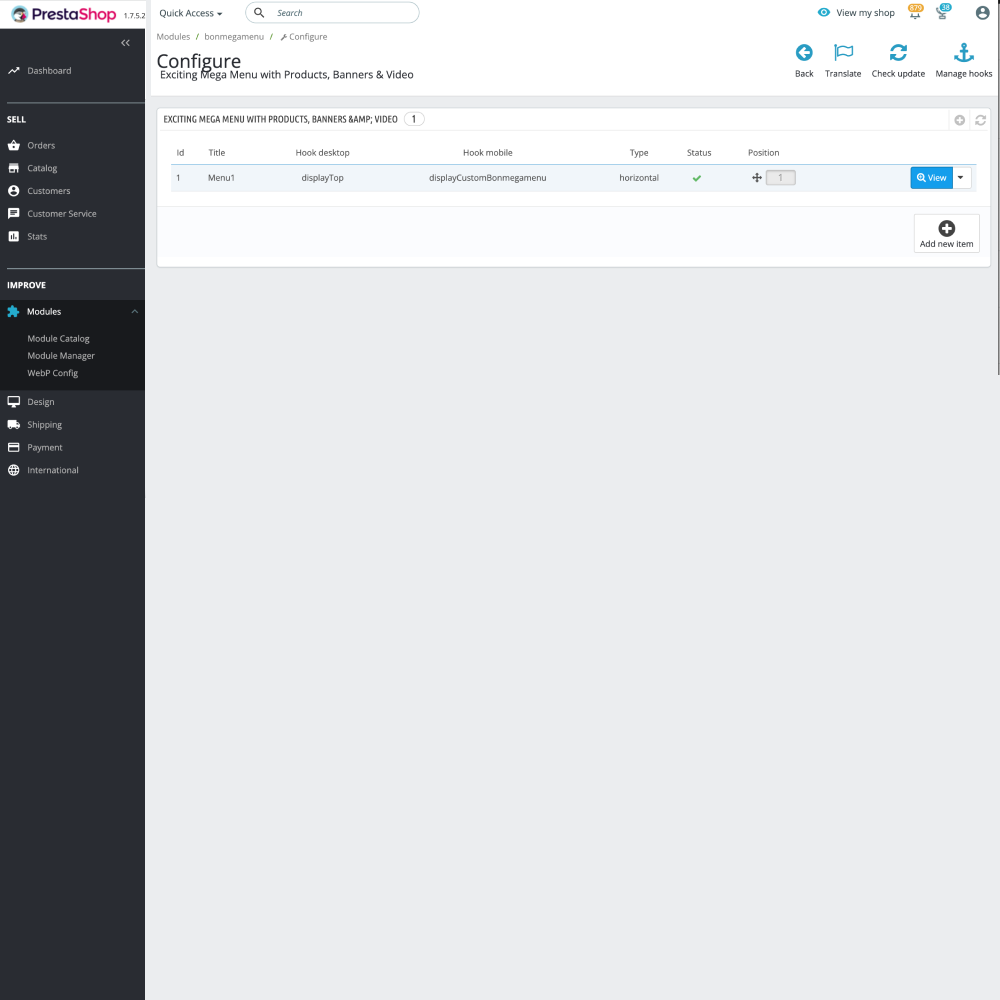Open the user account profile icon
This screenshot has width=1000, height=1000.
click(x=981, y=13)
